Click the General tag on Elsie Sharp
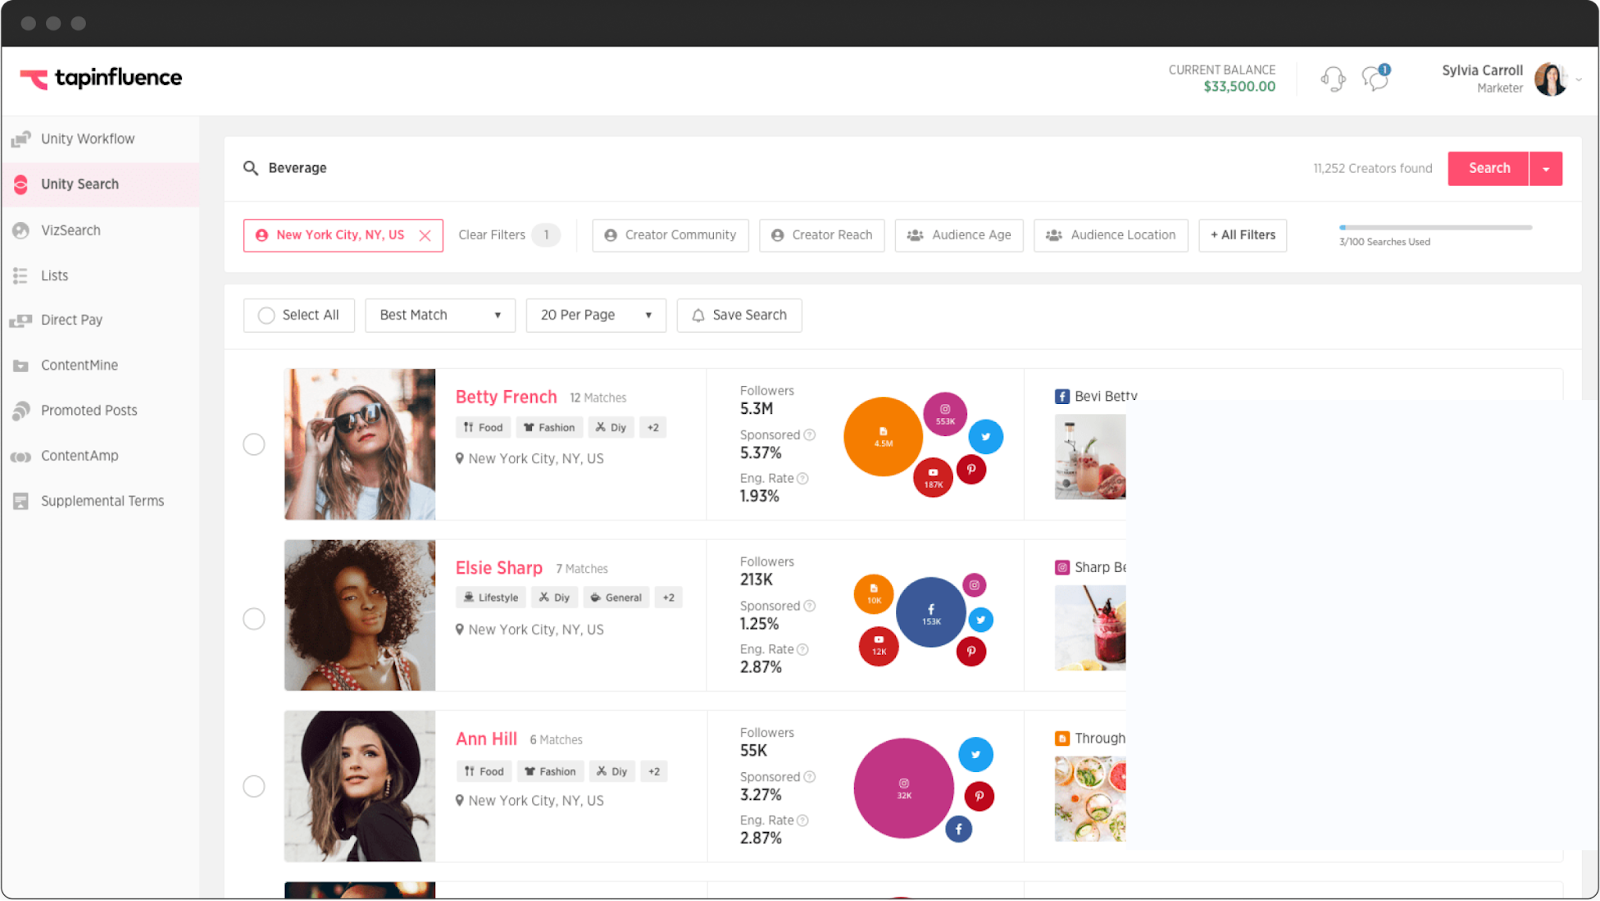This screenshot has width=1600, height=901. click(x=616, y=597)
